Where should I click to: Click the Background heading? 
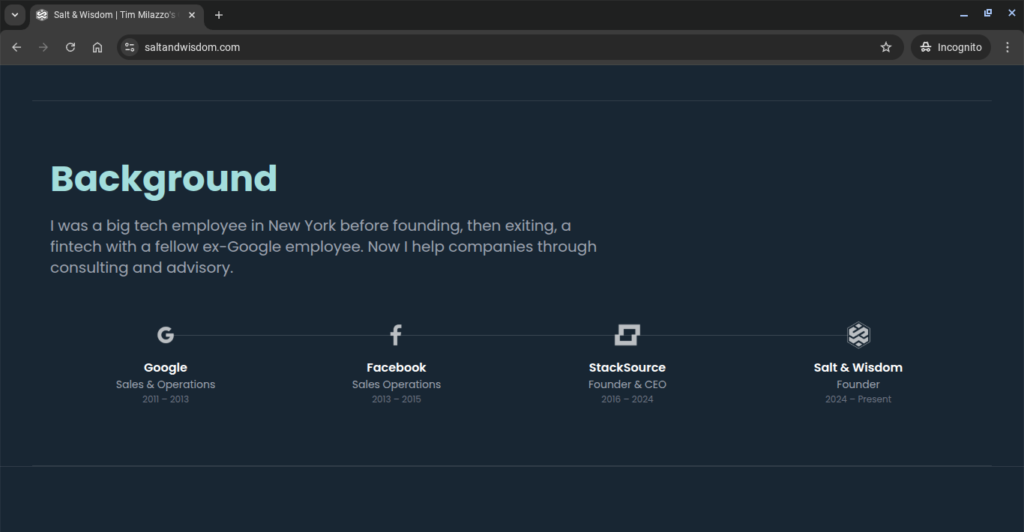point(164,179)
